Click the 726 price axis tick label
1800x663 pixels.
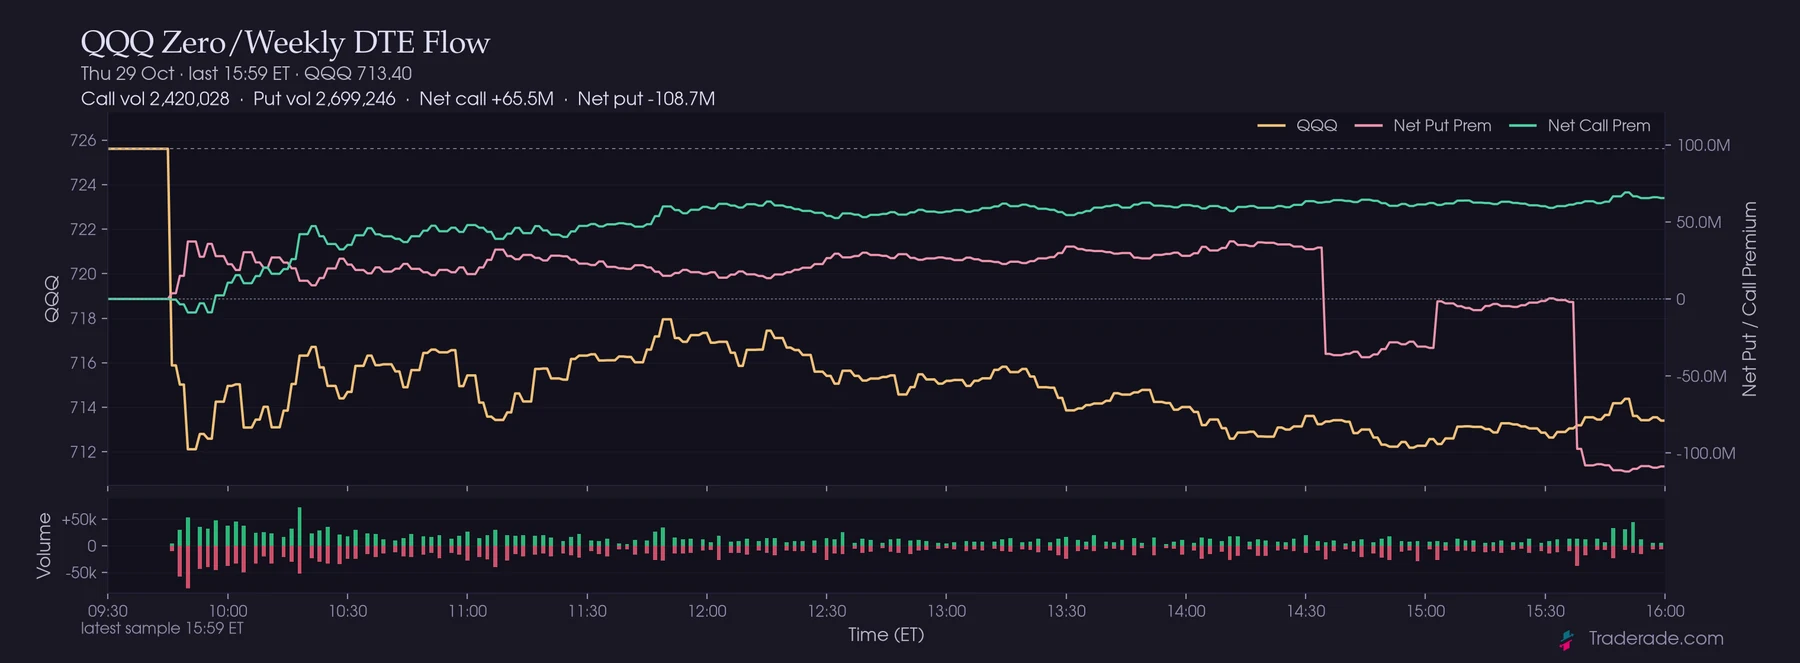click(x=83, y=141)
